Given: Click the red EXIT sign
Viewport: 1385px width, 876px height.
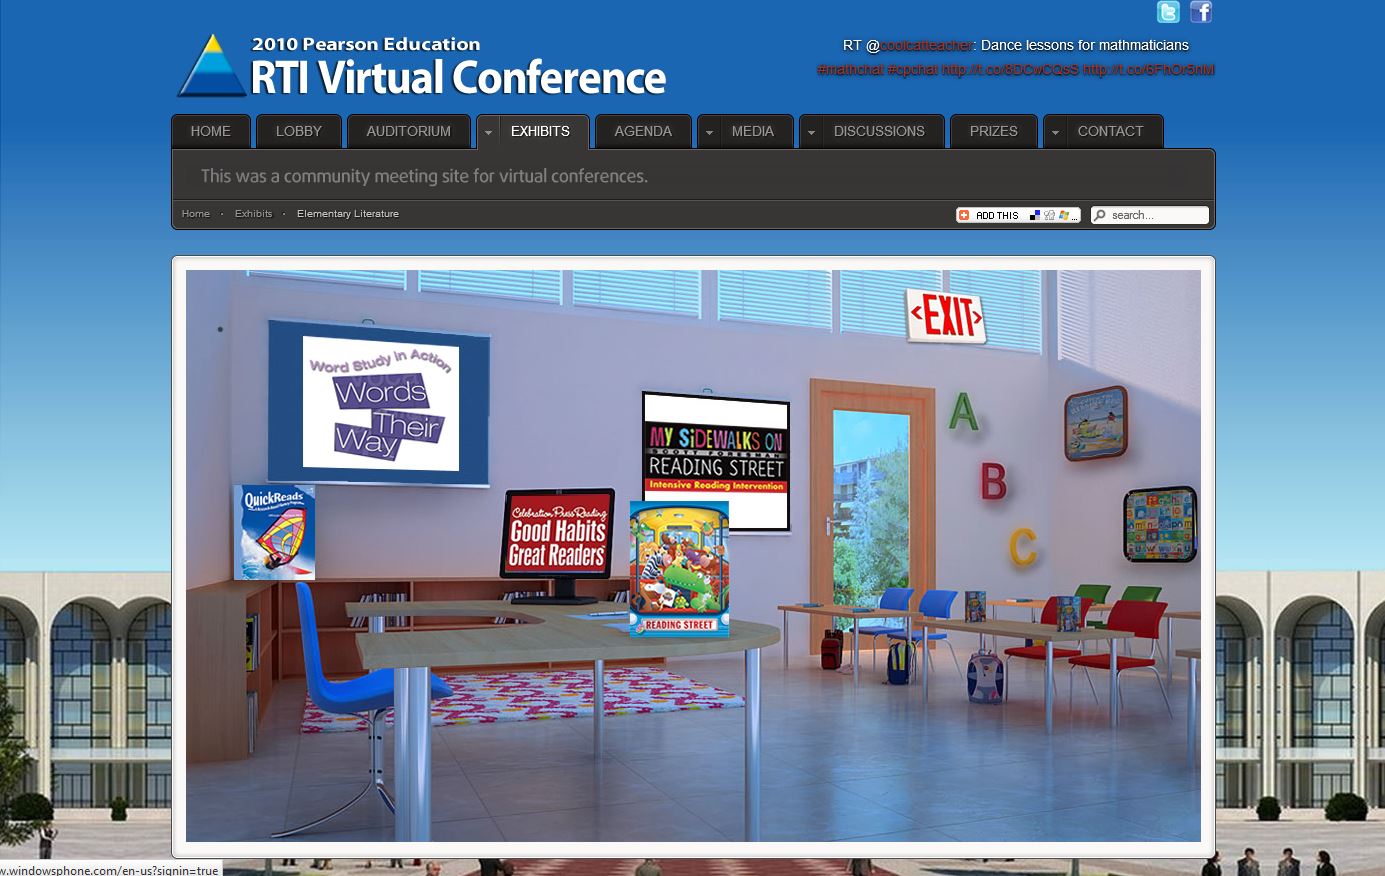Looking at the screenshot, I should tap(946, 316).
